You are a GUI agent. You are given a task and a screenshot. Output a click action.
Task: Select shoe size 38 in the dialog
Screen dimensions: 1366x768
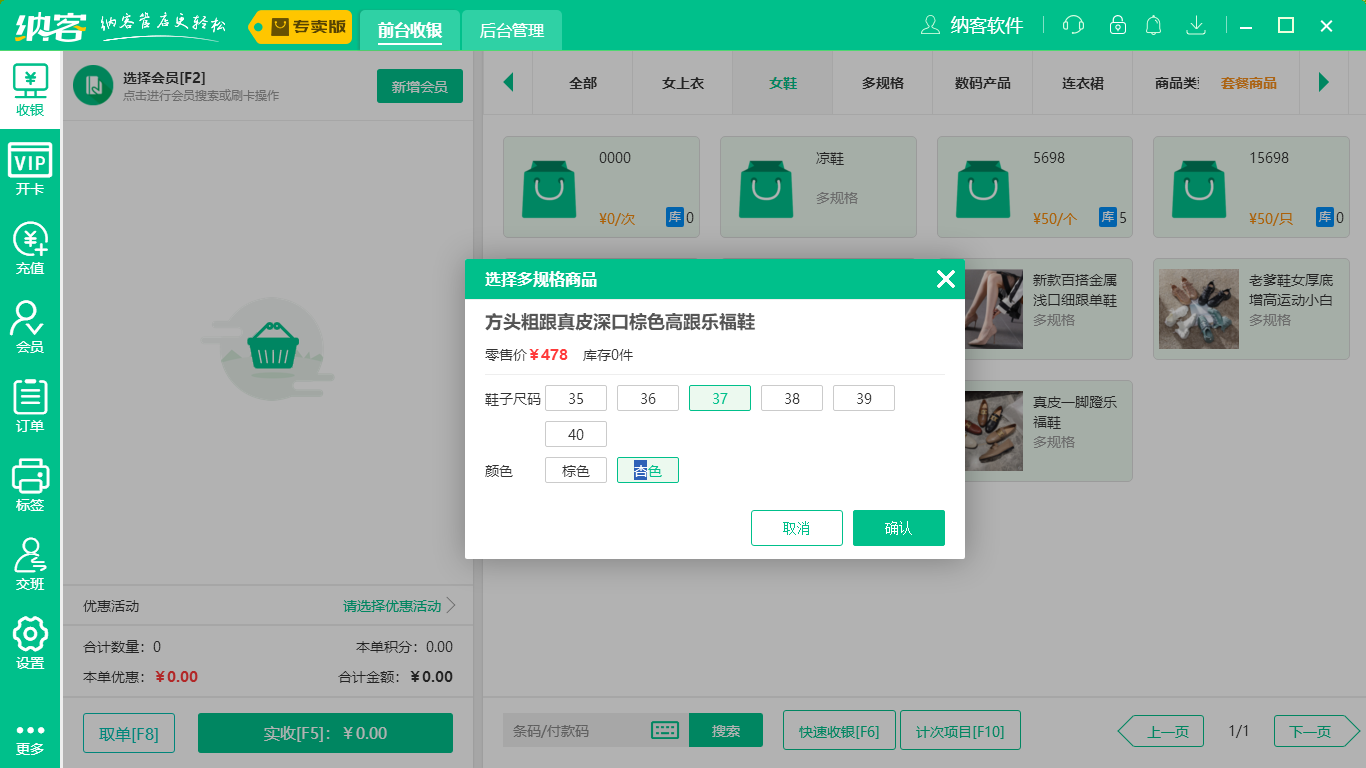pyautogui.click(x=791, y=397)
